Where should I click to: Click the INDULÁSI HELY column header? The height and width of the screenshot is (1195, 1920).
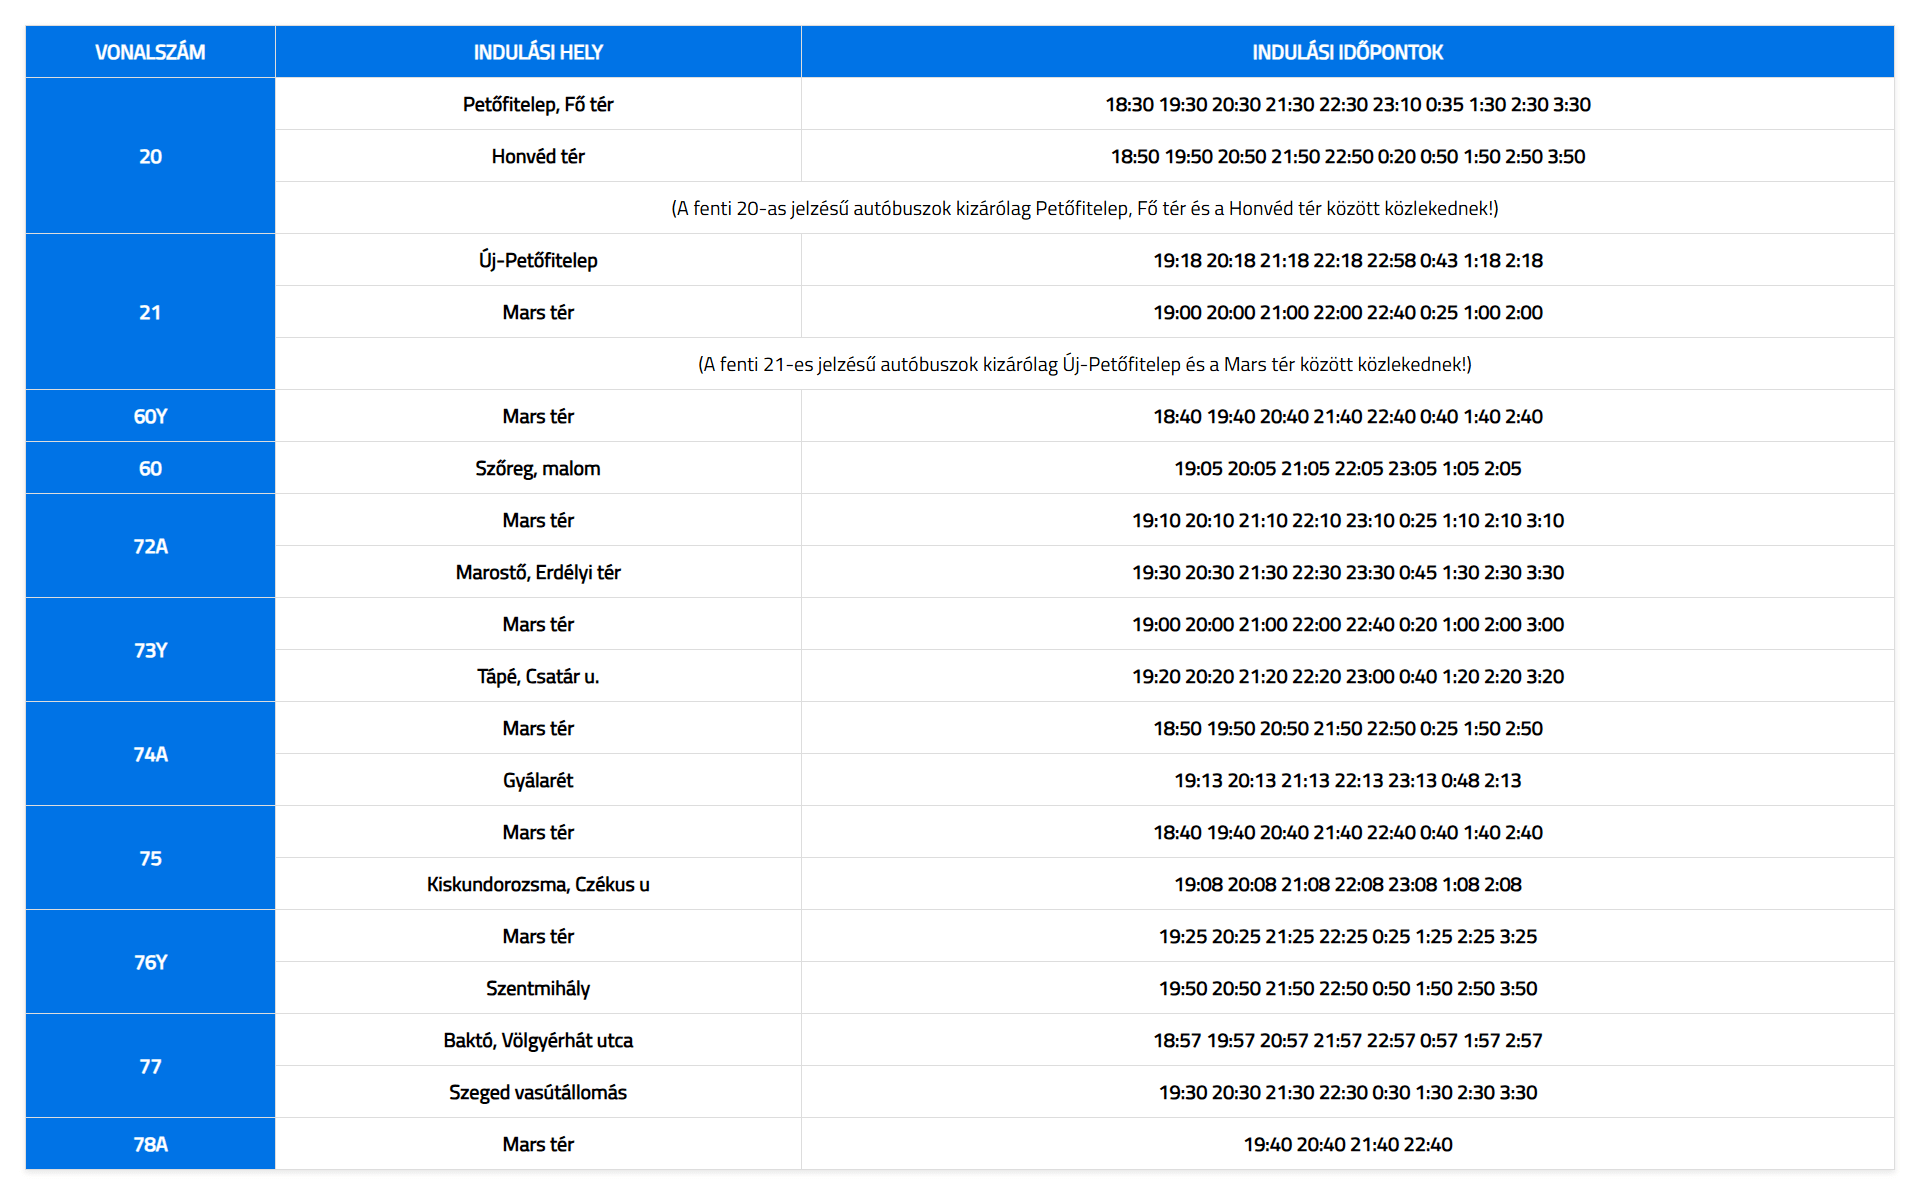click(538, 52)
